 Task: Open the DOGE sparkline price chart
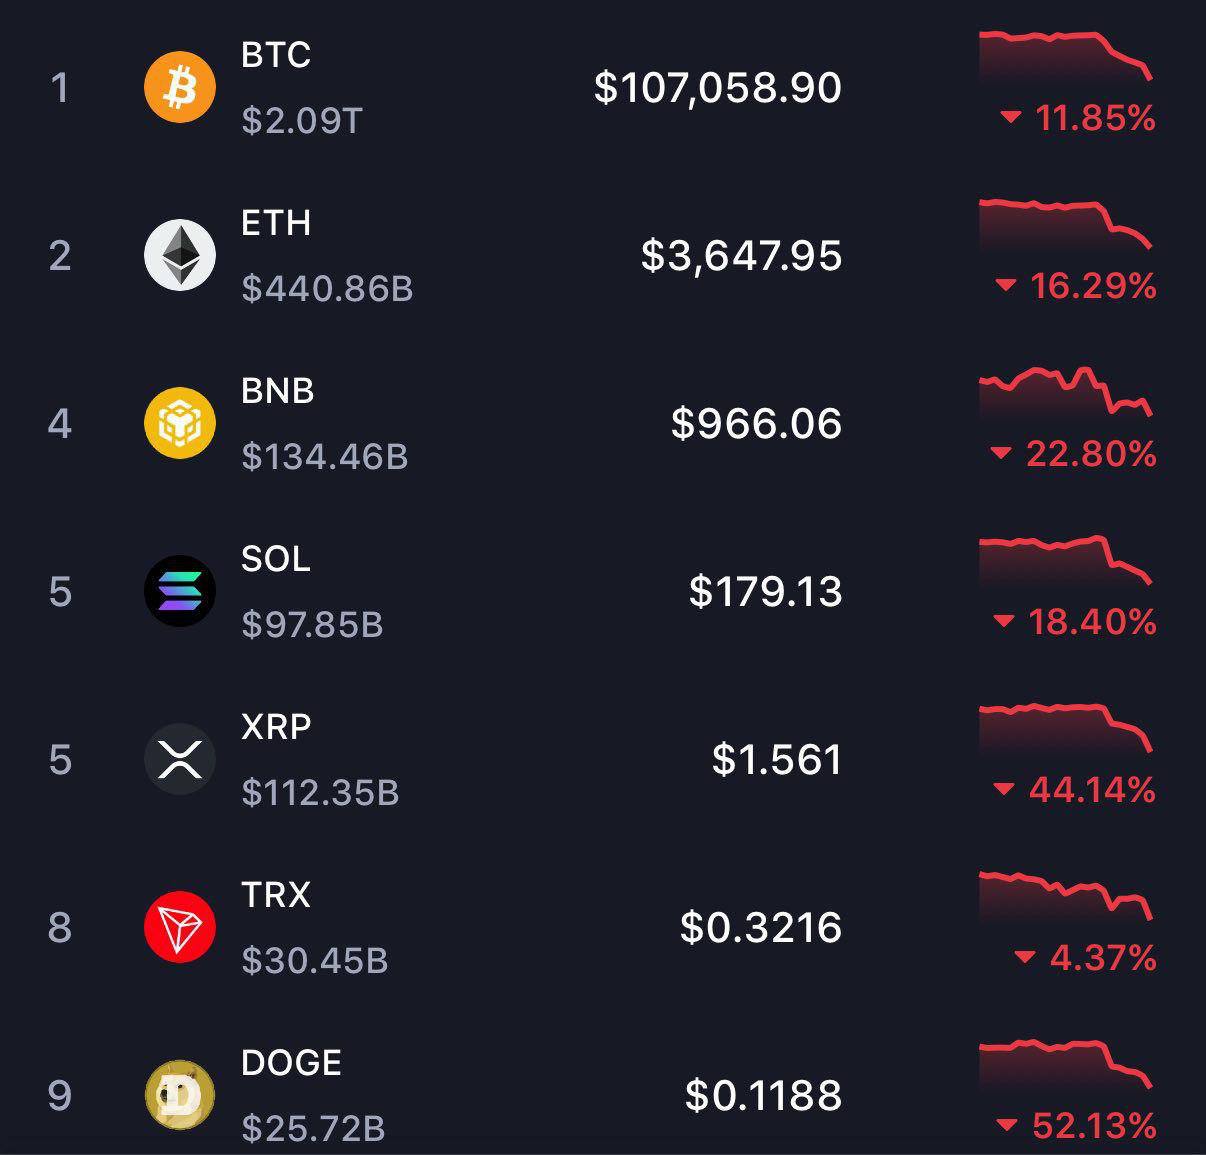(1065, 1063)
